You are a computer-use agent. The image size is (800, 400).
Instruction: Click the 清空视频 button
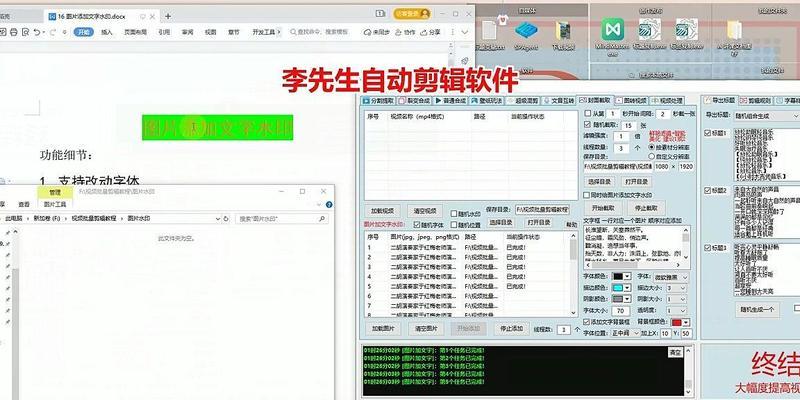point(424,211)
